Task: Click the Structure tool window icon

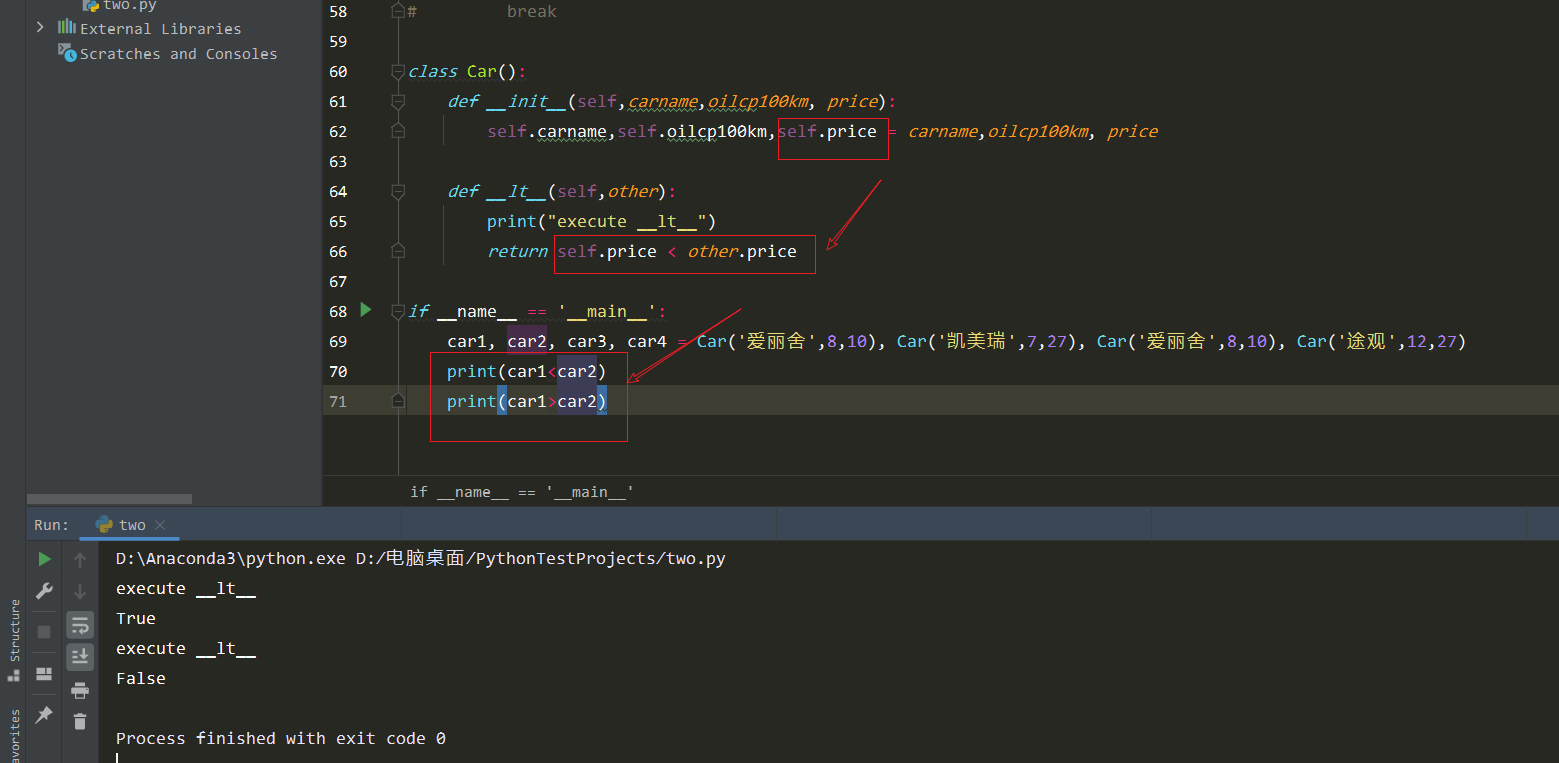Action: point(14,675)
